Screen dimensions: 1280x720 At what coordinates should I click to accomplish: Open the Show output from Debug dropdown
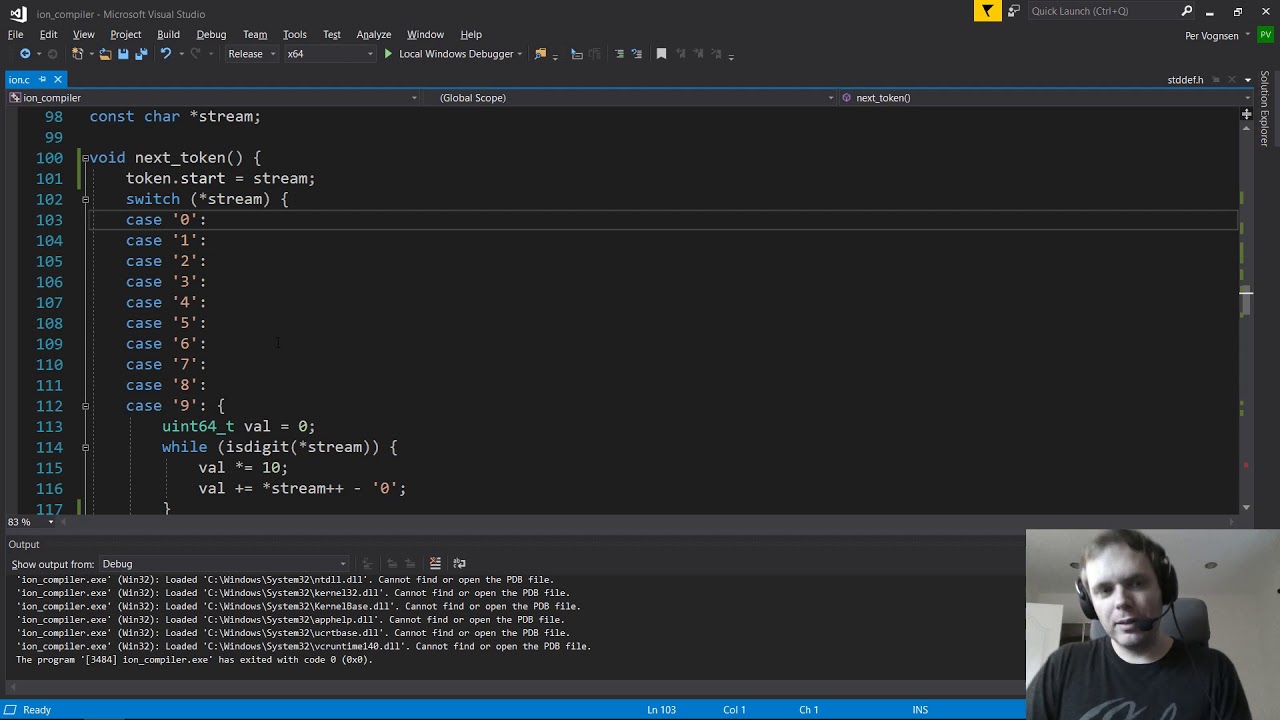pos(224,564)
